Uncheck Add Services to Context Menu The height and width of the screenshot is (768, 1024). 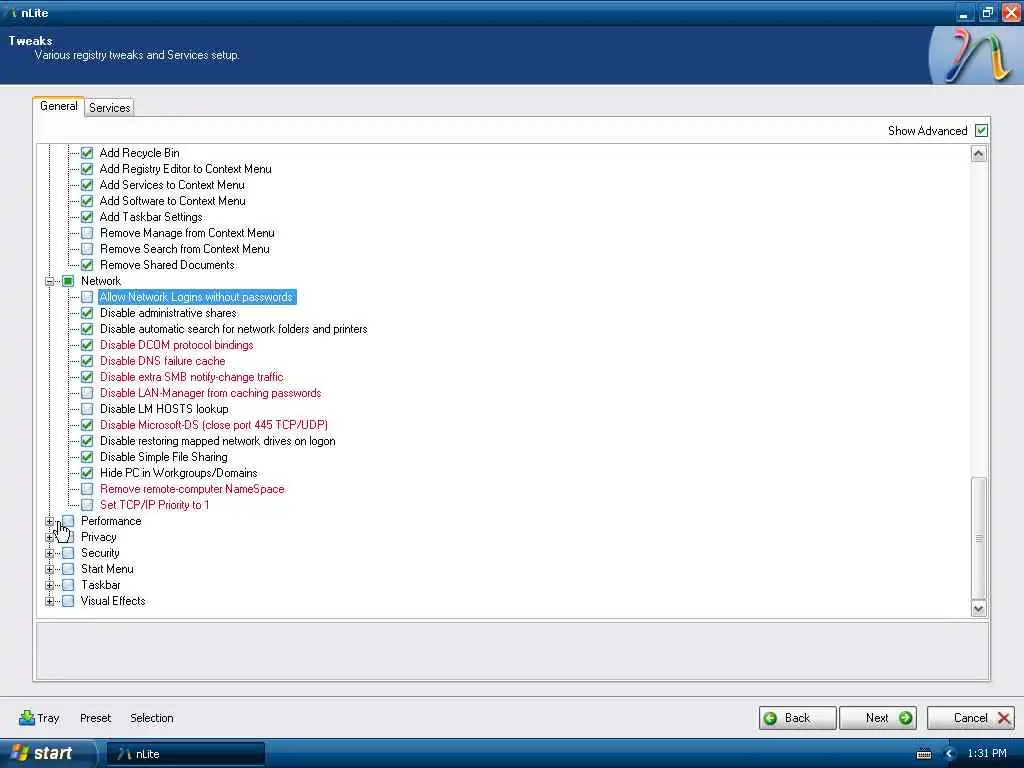87,185
